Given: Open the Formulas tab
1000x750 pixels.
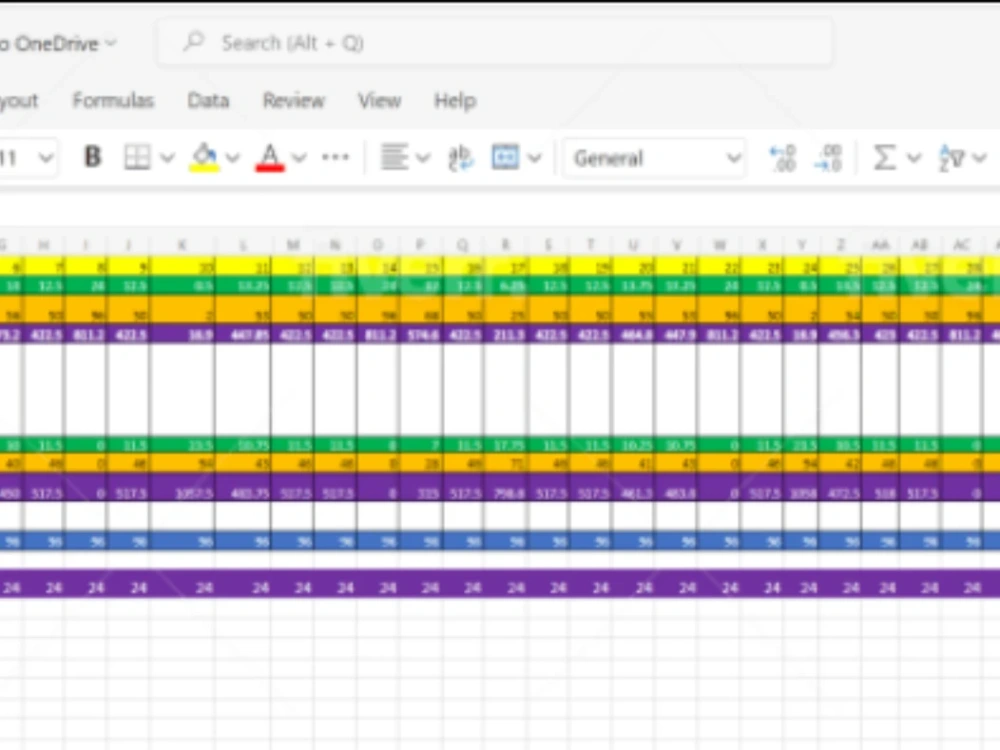Looking at the screenshot, I should click(113, 100).
